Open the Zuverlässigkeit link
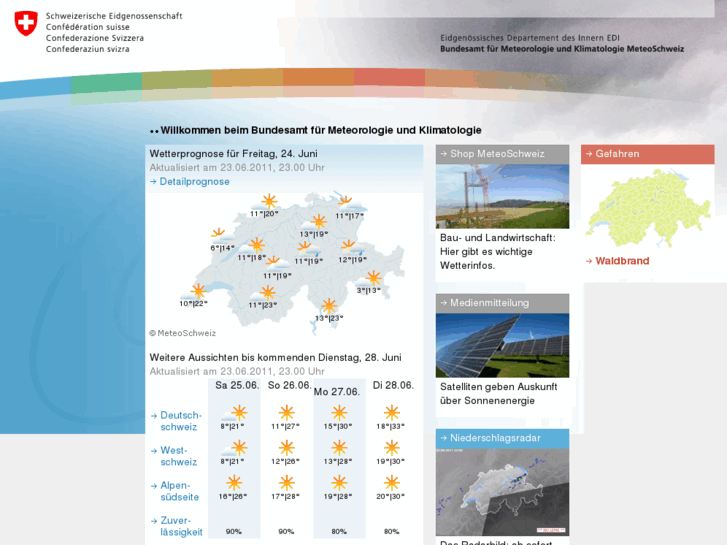Viewport: 727px width, 545px height. point(177,526)
